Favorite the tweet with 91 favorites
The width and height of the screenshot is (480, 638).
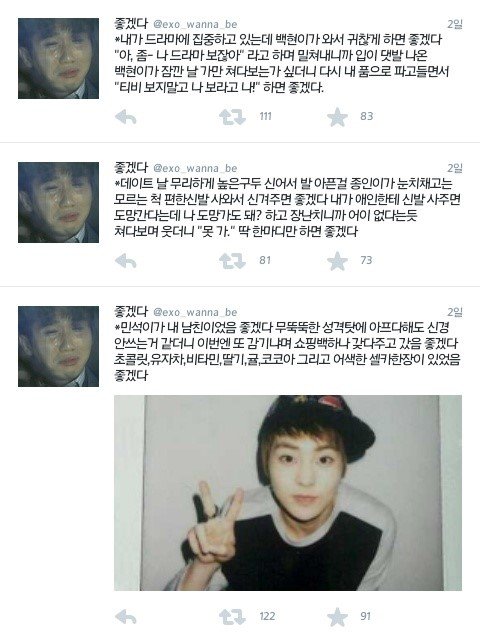(x=337, y=617)
